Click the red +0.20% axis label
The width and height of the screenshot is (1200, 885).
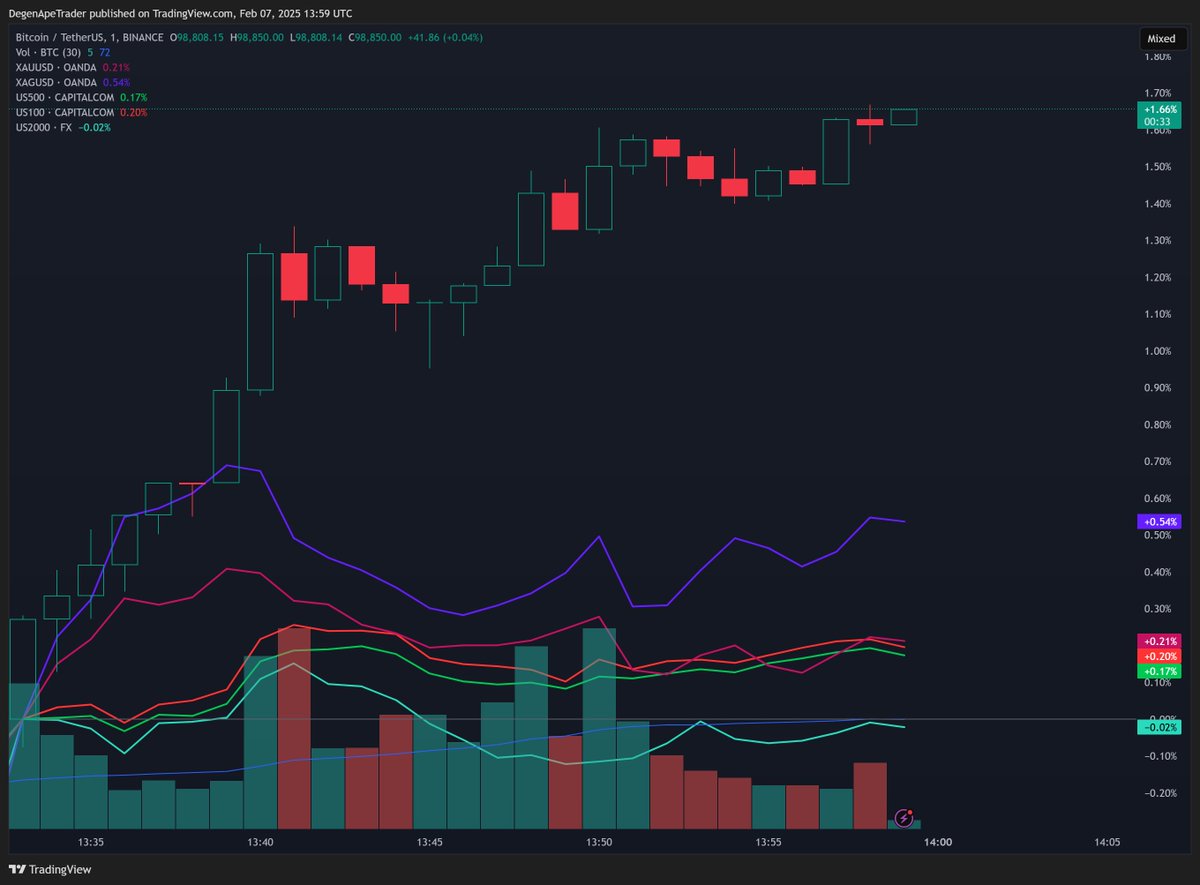click(x=1160, y=656)
